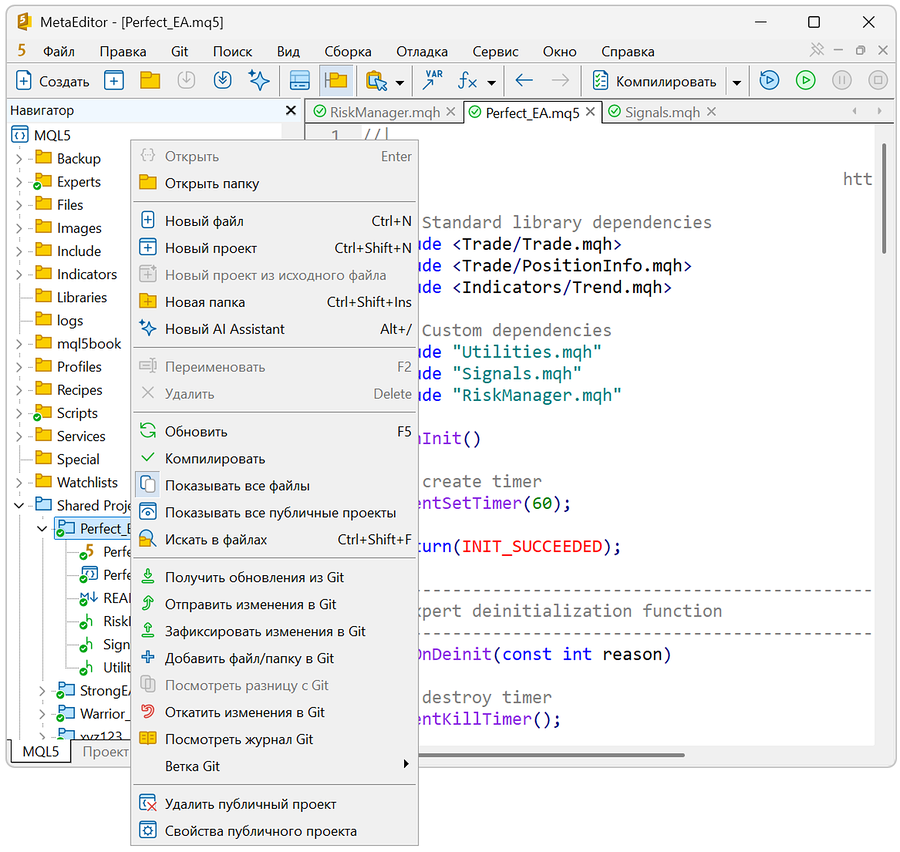Click the blue download arrow toolbar icon
The image size is (900, 852).
point(222,80)
